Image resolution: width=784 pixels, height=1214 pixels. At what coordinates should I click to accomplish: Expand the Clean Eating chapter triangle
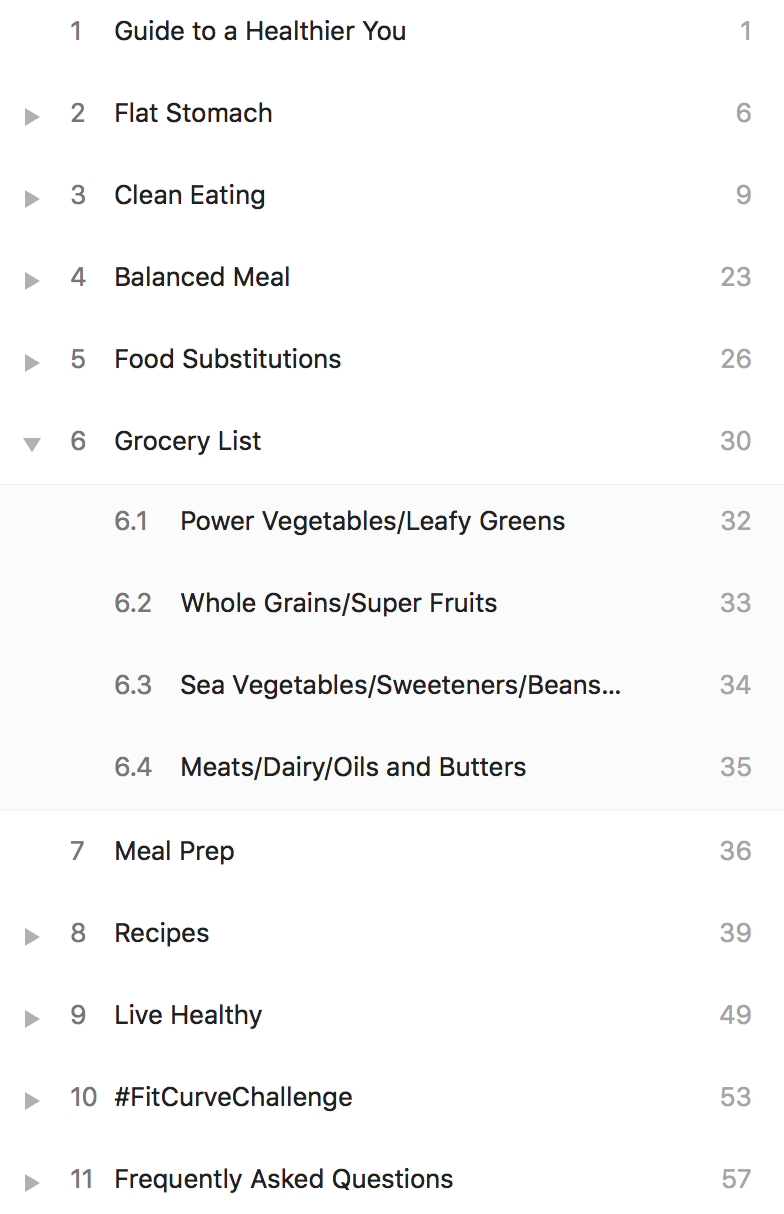pyautogui.click(x=32, y=199)
